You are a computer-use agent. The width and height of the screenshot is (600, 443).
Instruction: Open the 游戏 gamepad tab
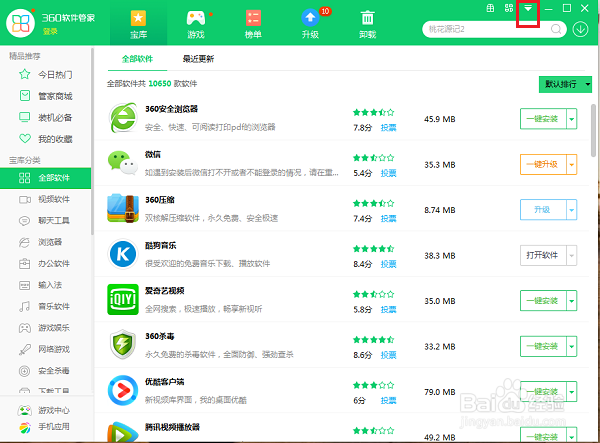point(196,24)
